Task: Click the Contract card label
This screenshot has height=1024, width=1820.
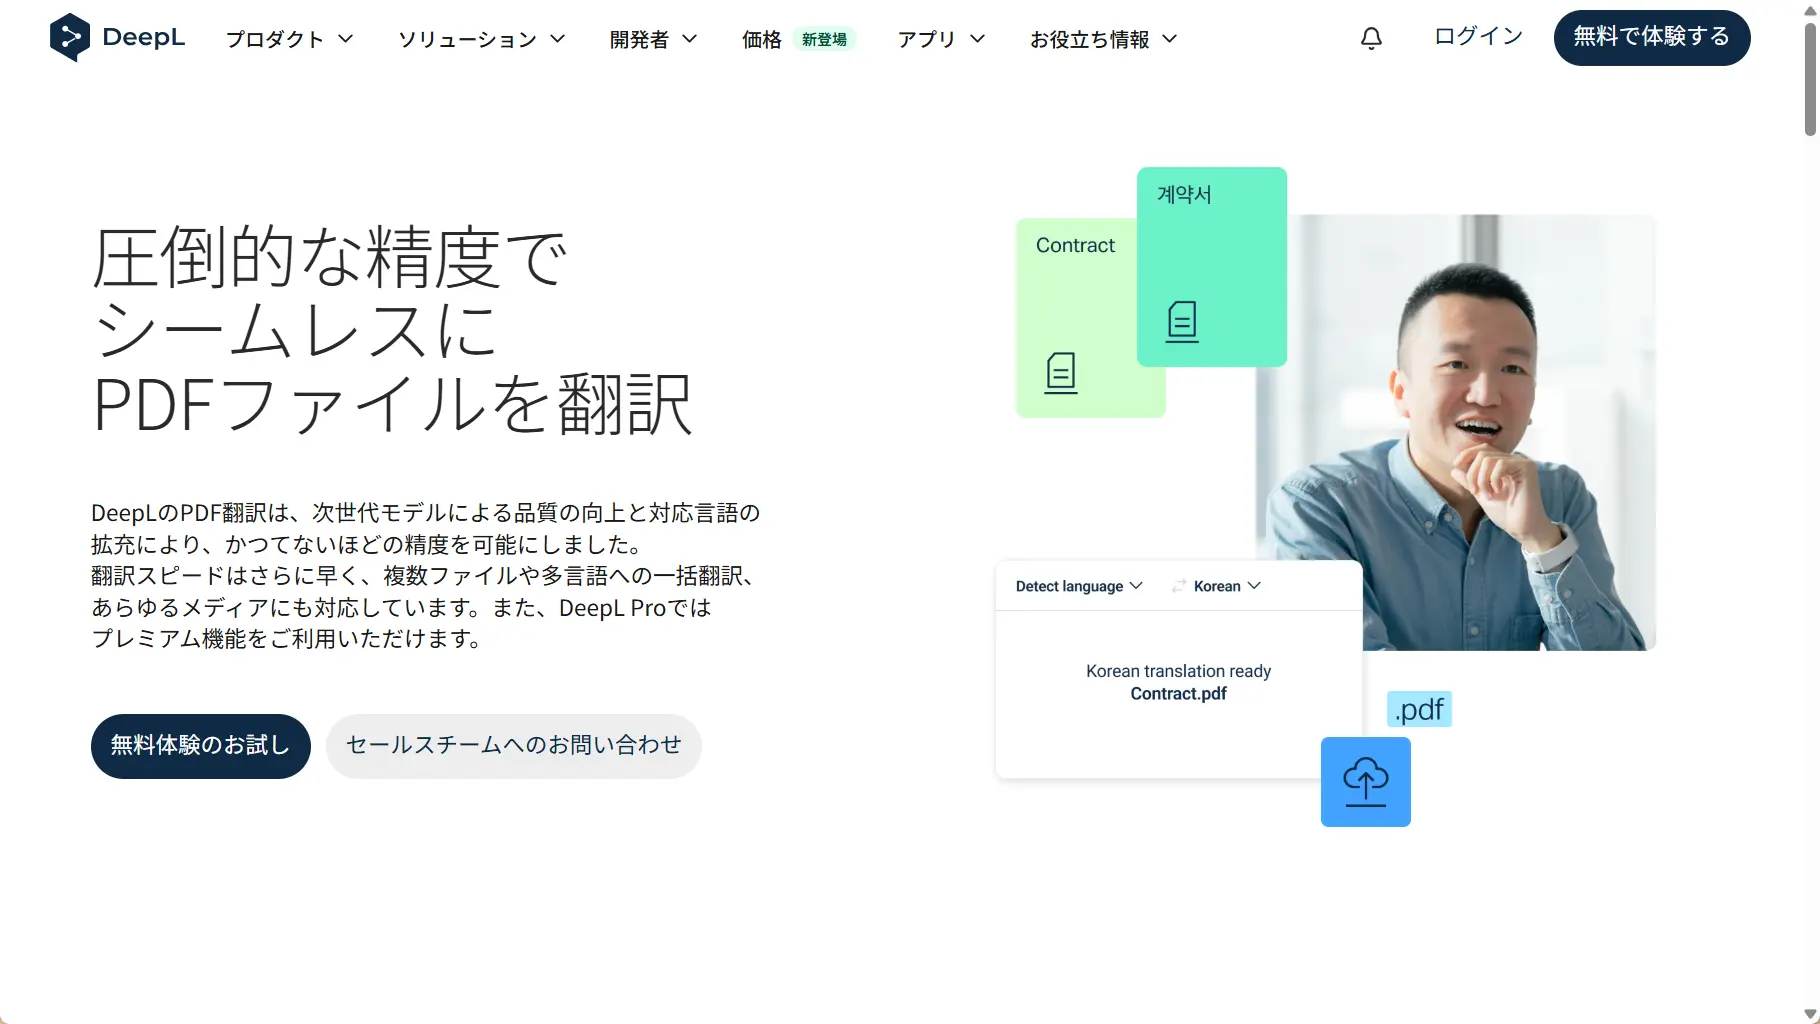Action: coord(1075,245)
